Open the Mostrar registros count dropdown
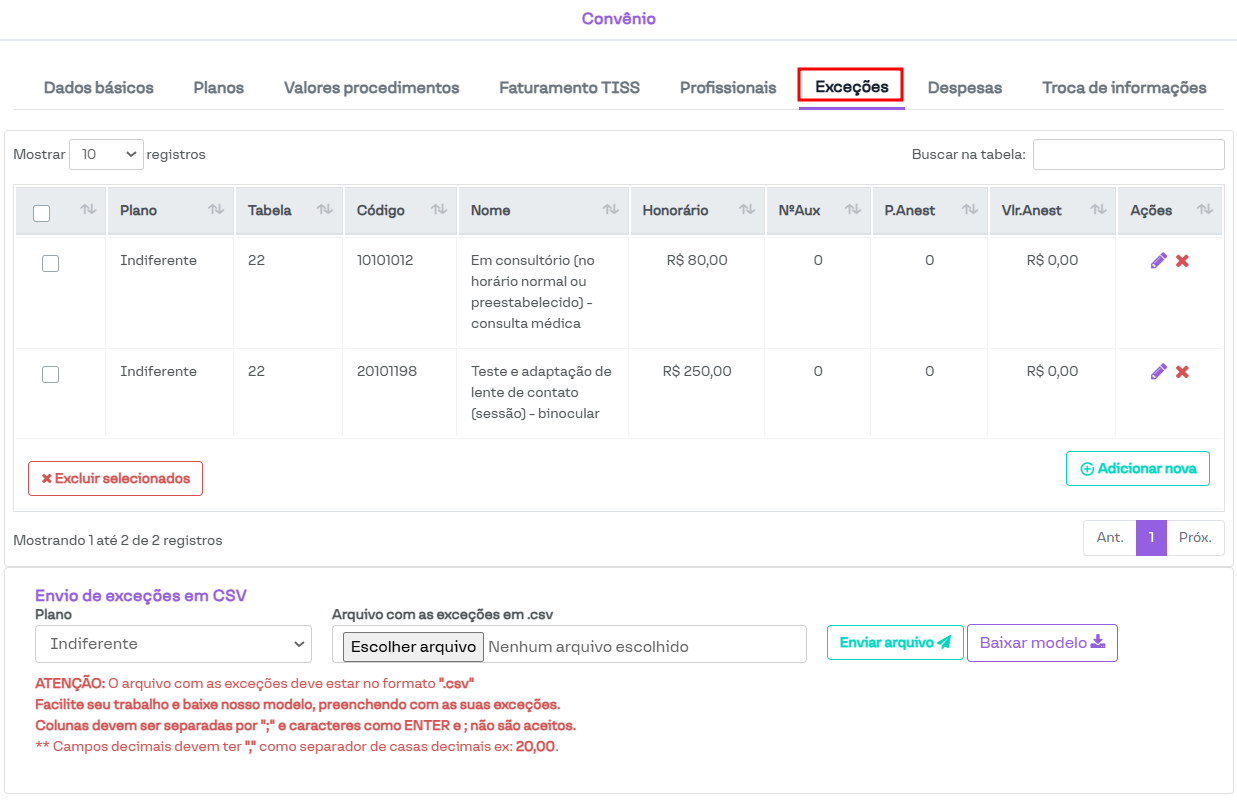 (x=106, y=154)
